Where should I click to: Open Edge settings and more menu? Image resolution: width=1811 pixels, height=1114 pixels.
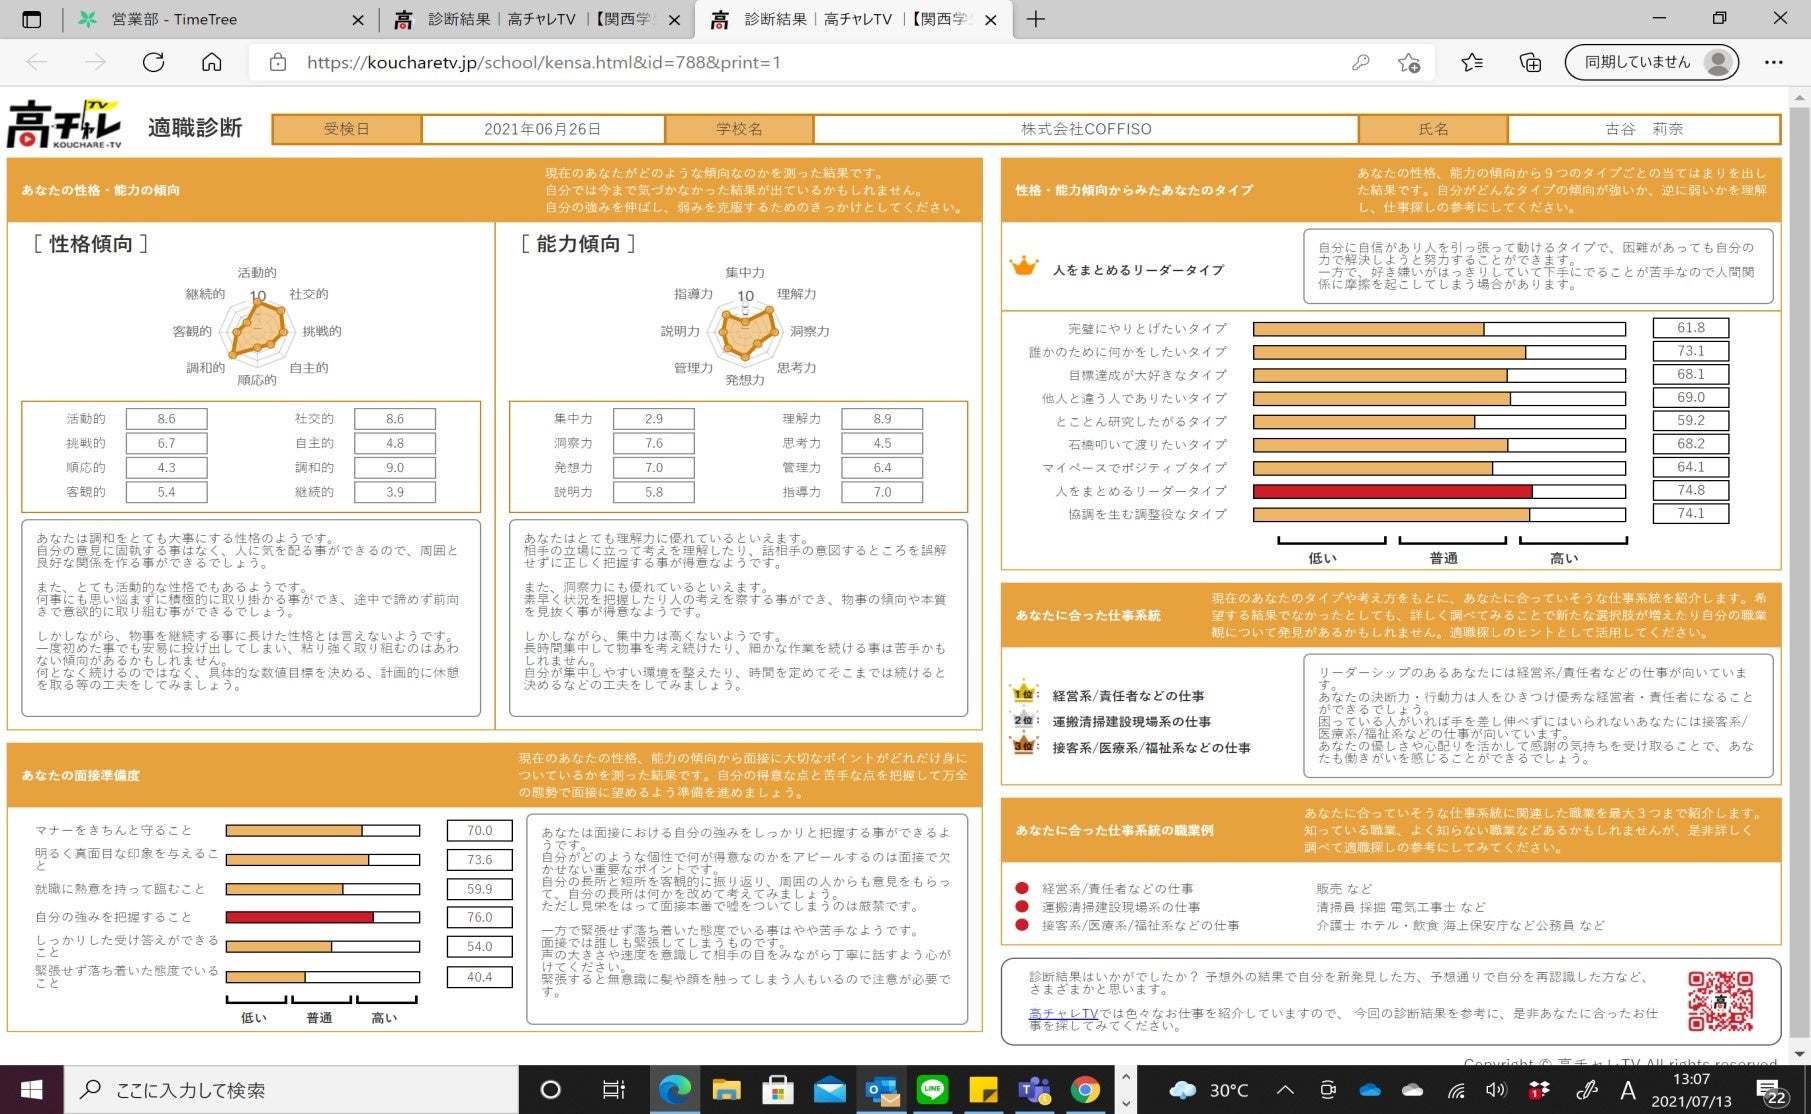(1773, 62)
